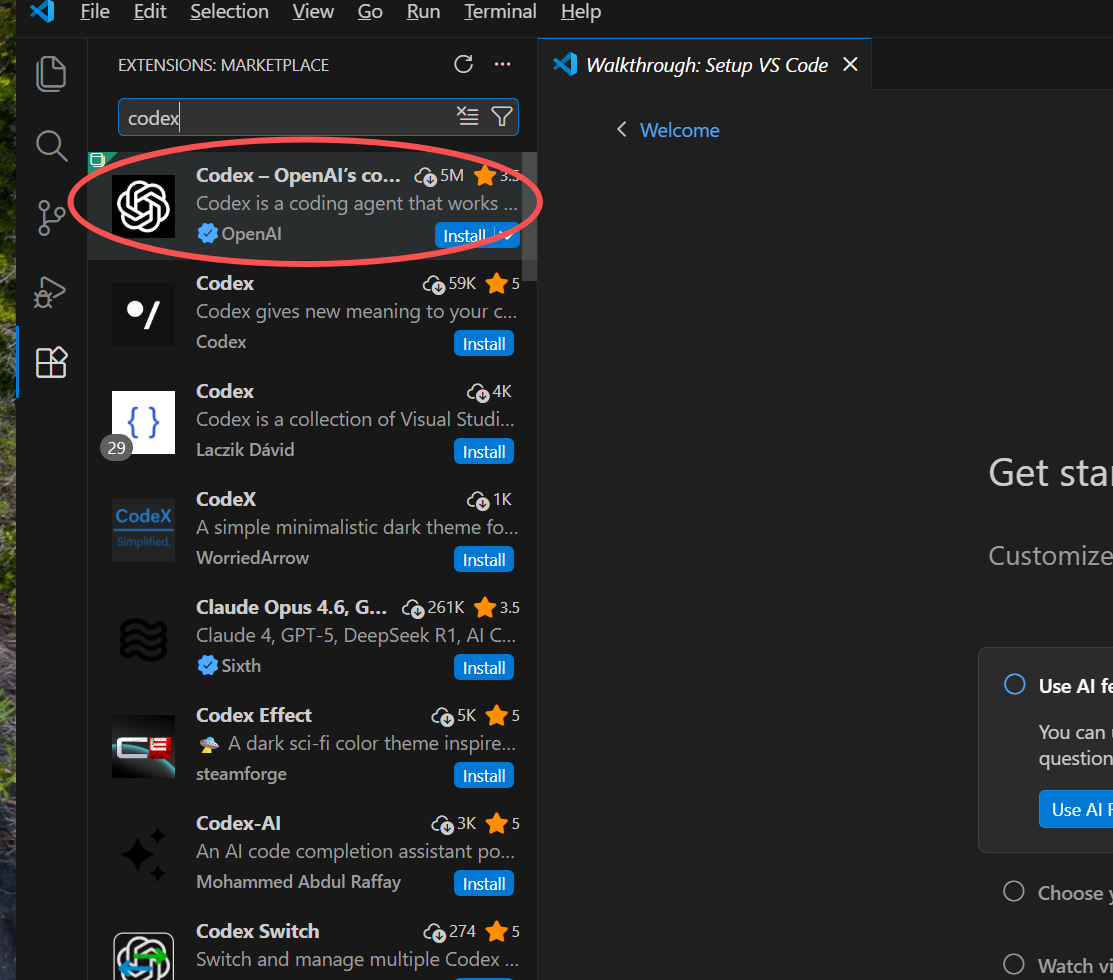
Task: Open Codex – OpenAI's co... extension title
Action: click(x=298, y=175)
